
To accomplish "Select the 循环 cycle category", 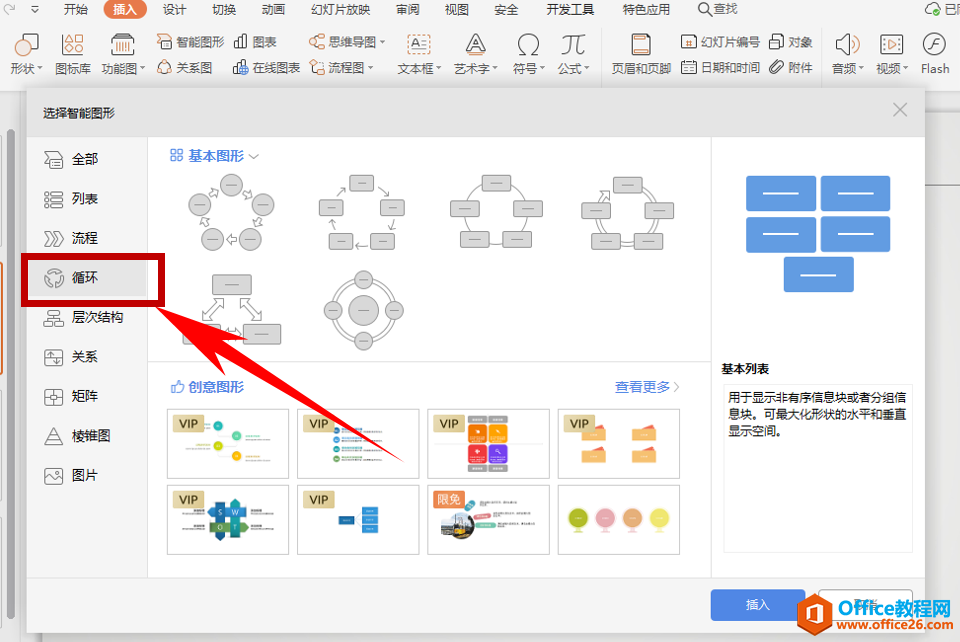I will (x=86, y=278).
